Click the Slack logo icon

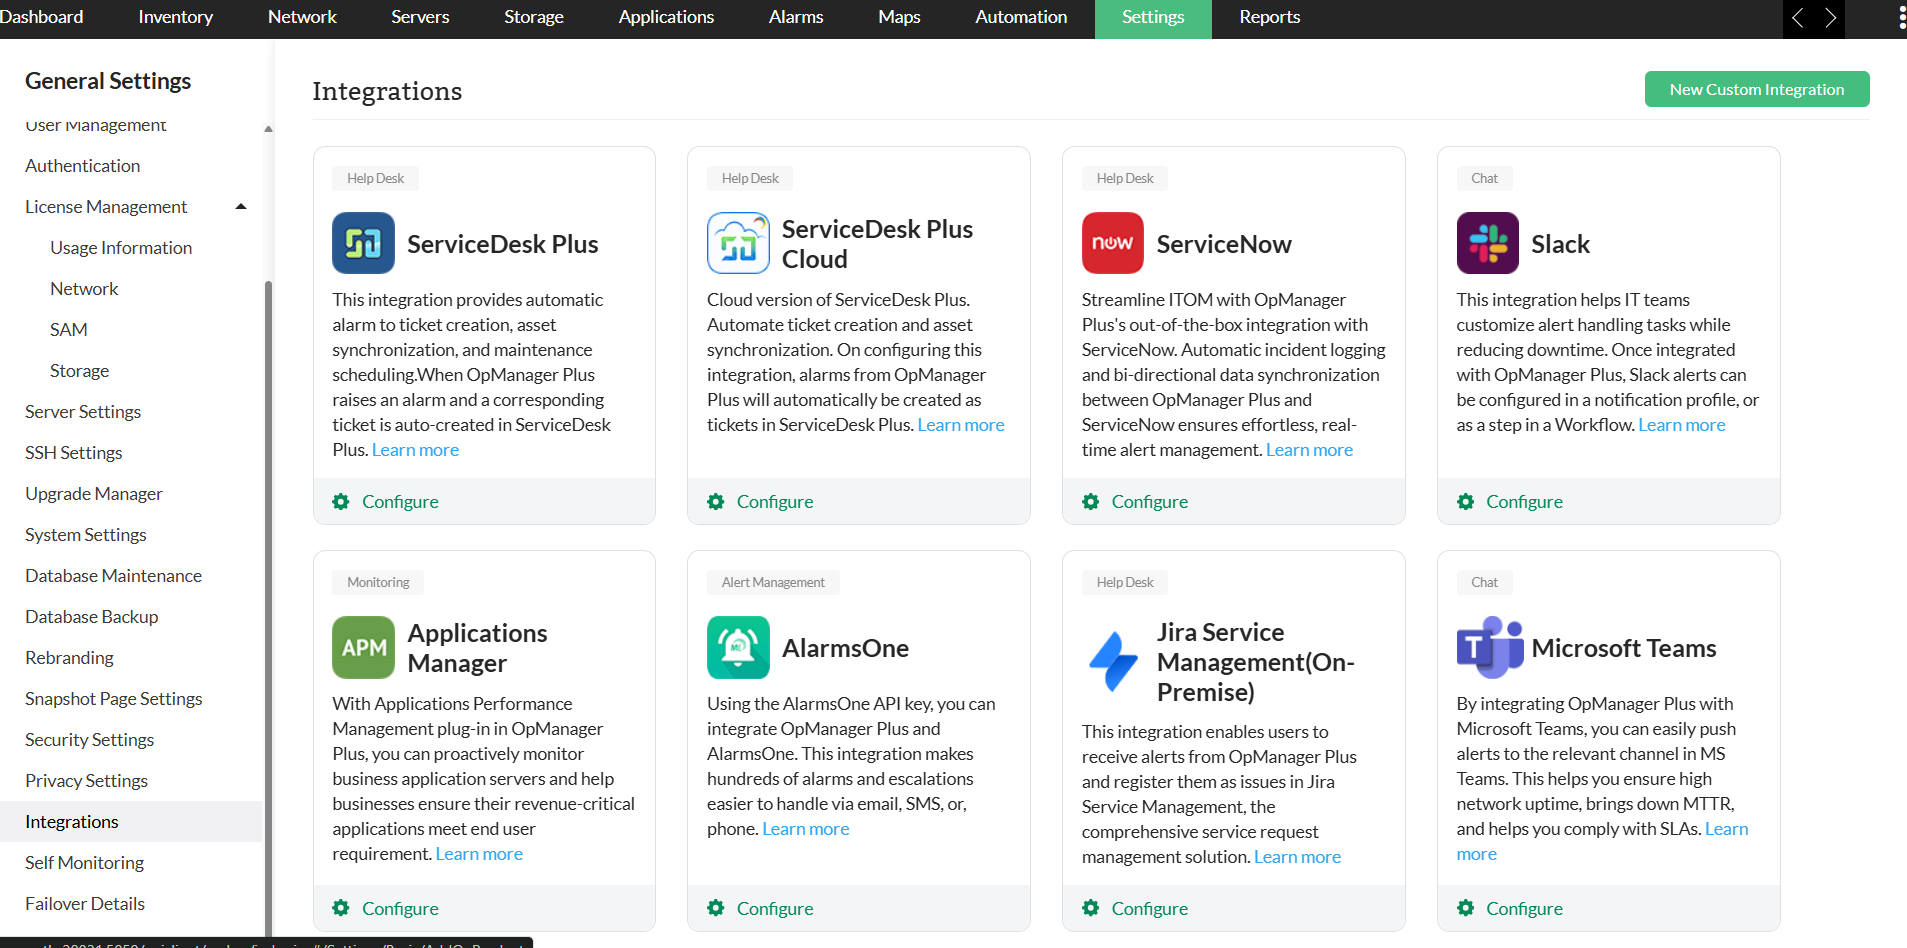1488,243
